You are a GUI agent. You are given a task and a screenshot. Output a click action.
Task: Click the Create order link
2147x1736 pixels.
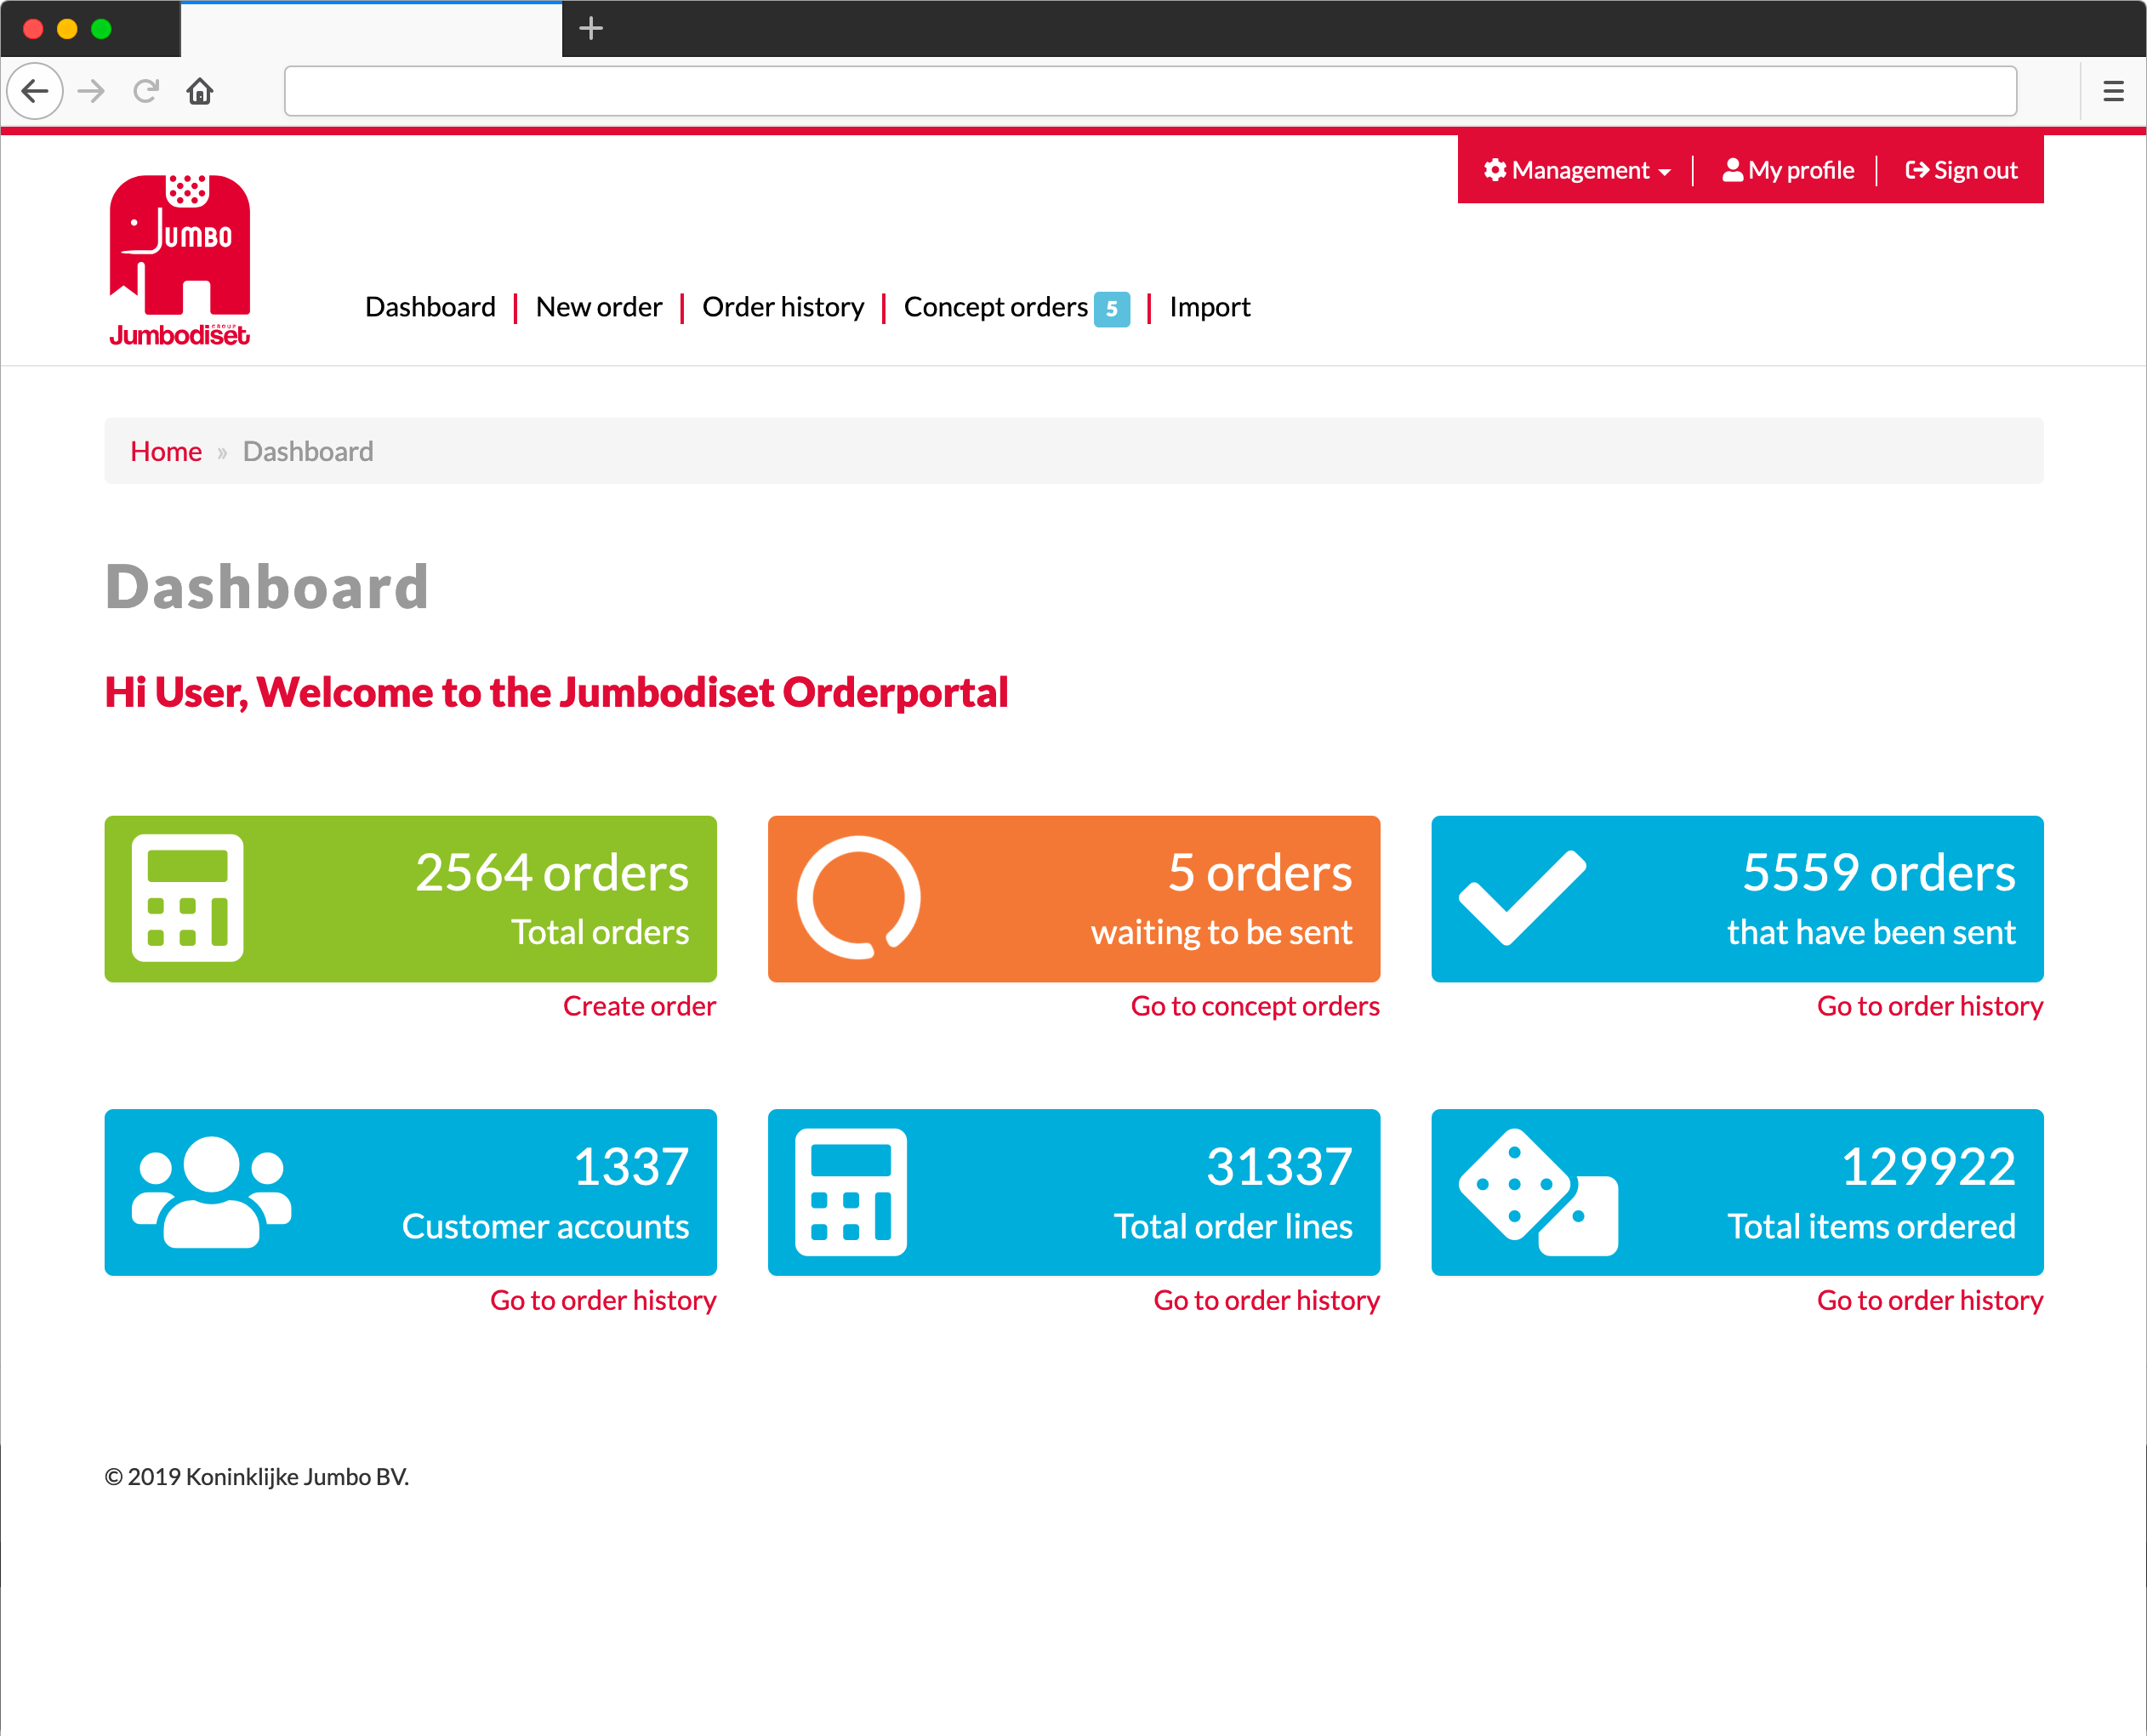pyautogui.click(x=639, y=1006)
